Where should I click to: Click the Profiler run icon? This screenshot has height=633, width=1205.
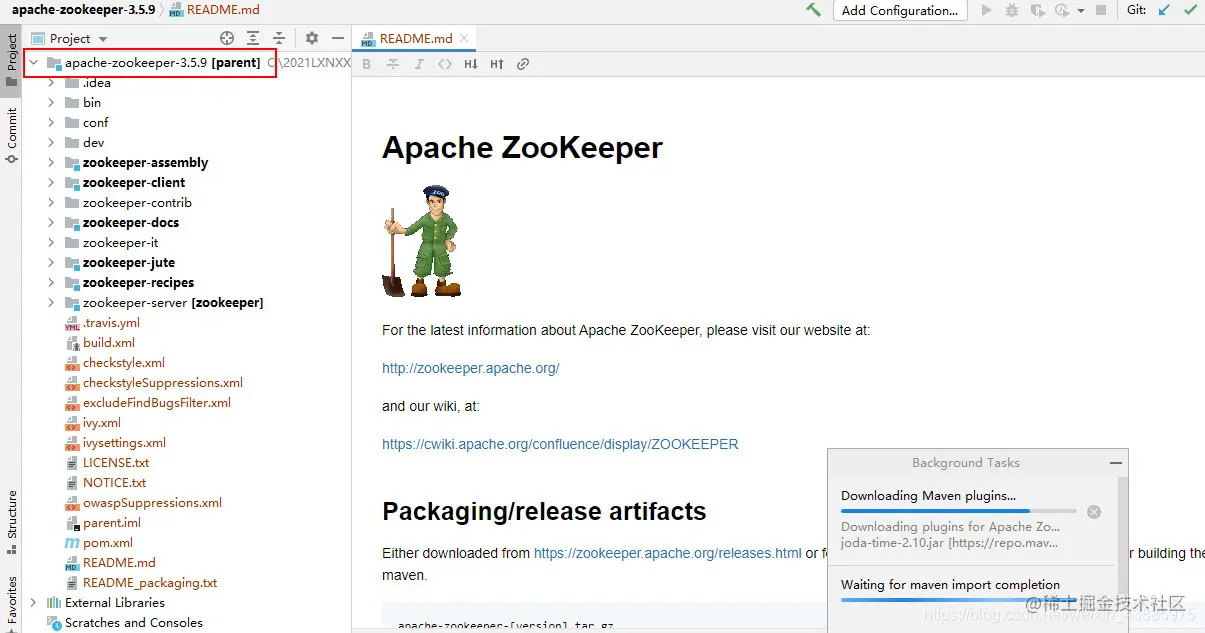pos(1064,10)
